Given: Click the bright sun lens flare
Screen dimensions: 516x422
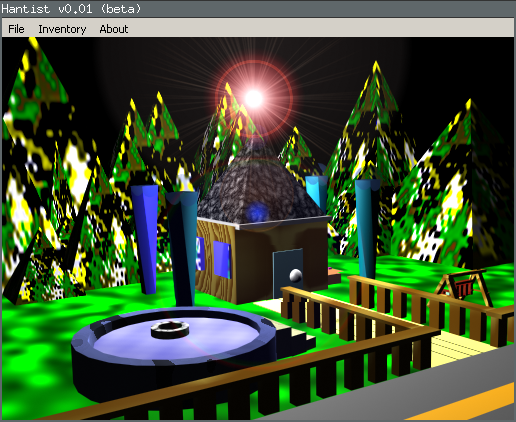Looking at the screenshot, I should tap(254, 99).
